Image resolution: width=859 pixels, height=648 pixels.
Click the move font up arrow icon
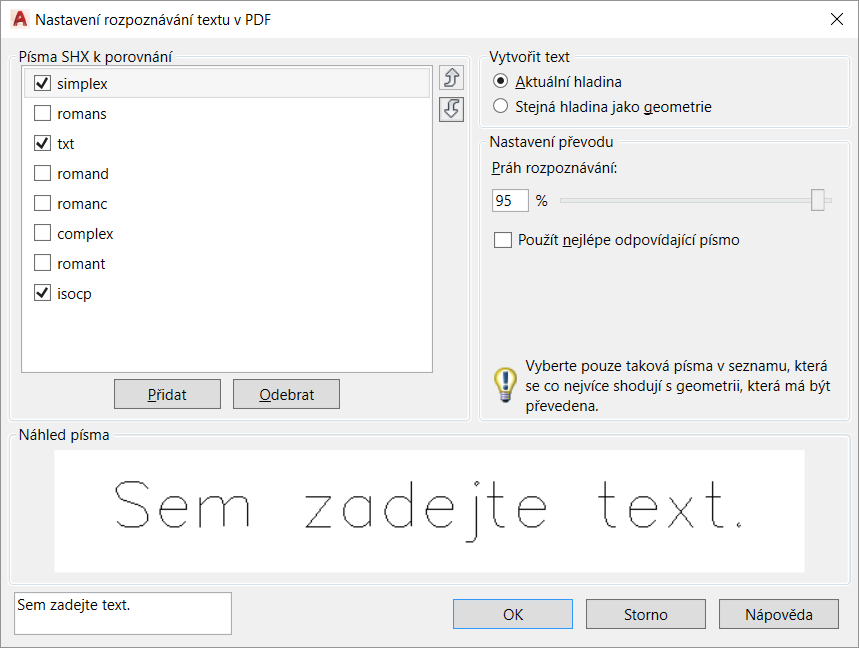coord(451,78)
